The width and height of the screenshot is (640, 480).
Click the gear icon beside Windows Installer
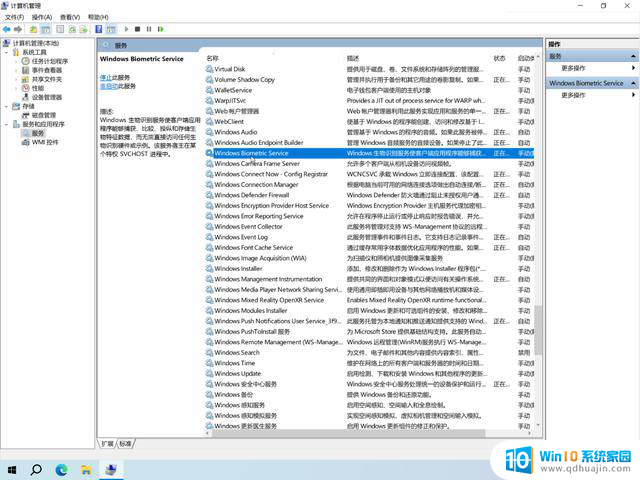point(209,269)
